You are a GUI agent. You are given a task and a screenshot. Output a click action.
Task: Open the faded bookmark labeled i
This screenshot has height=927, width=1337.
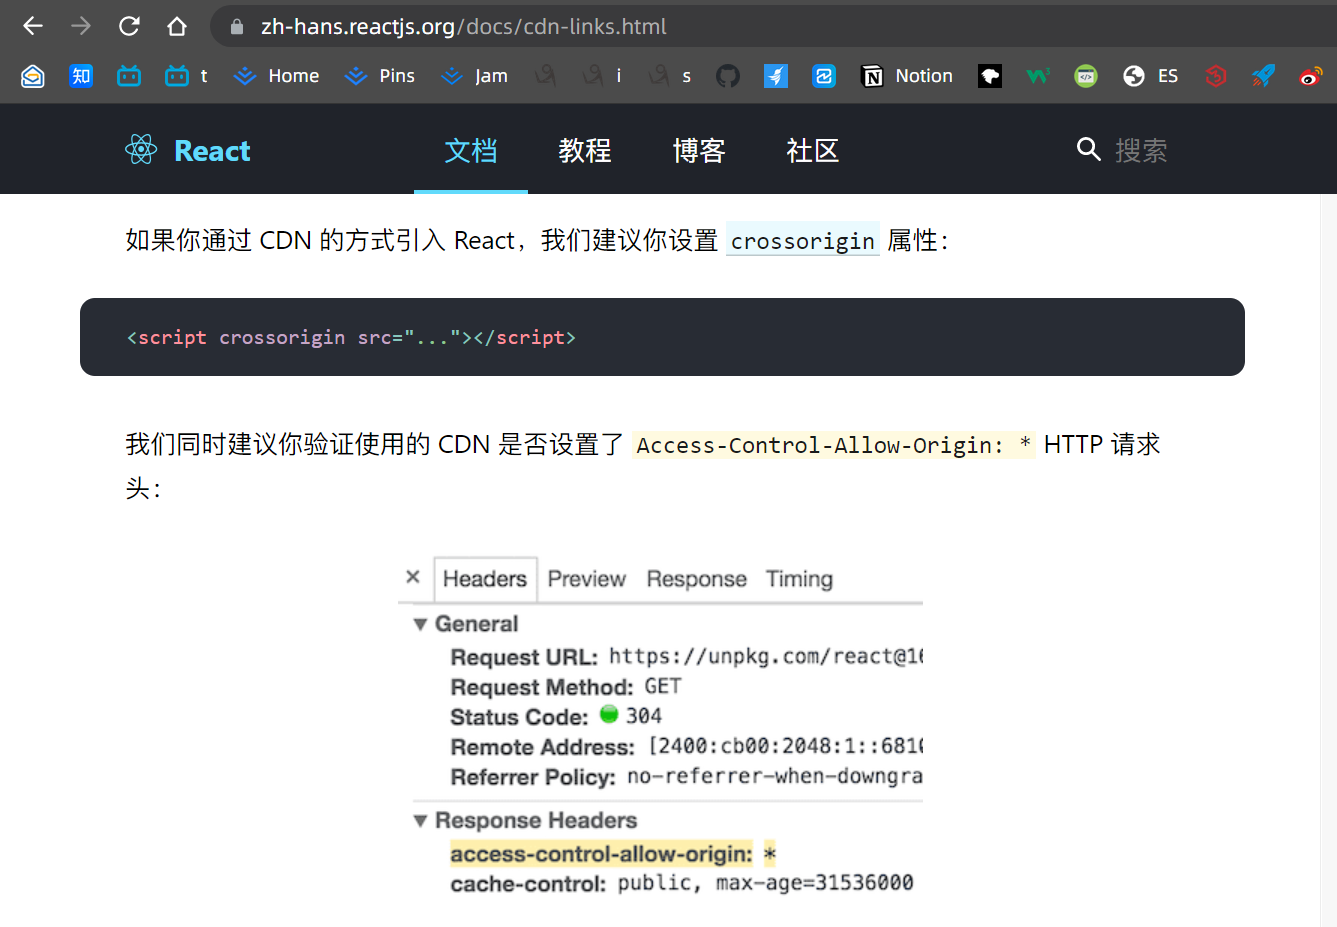tap(603, 76)
